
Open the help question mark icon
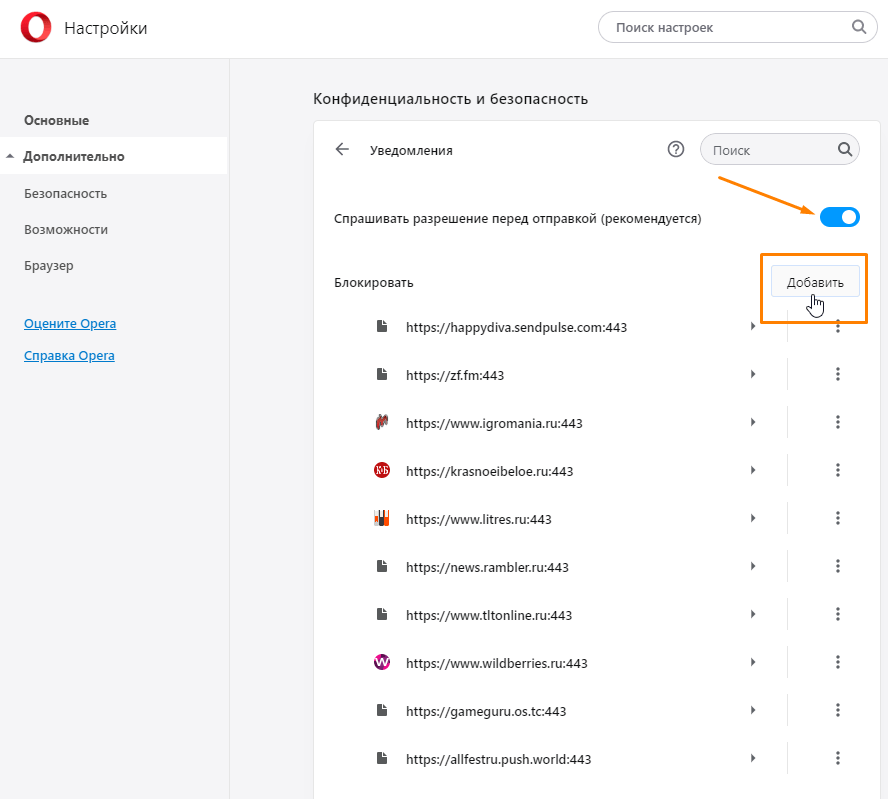tap(676, 150)
